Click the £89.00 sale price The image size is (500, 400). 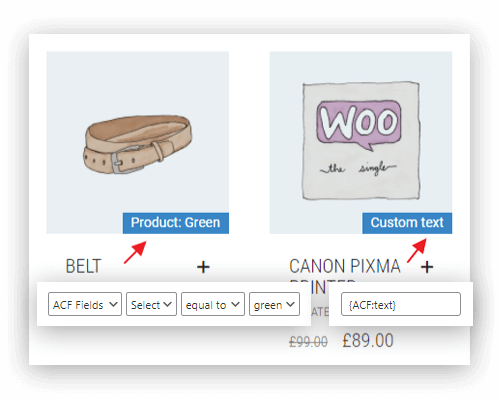(368, 341)
